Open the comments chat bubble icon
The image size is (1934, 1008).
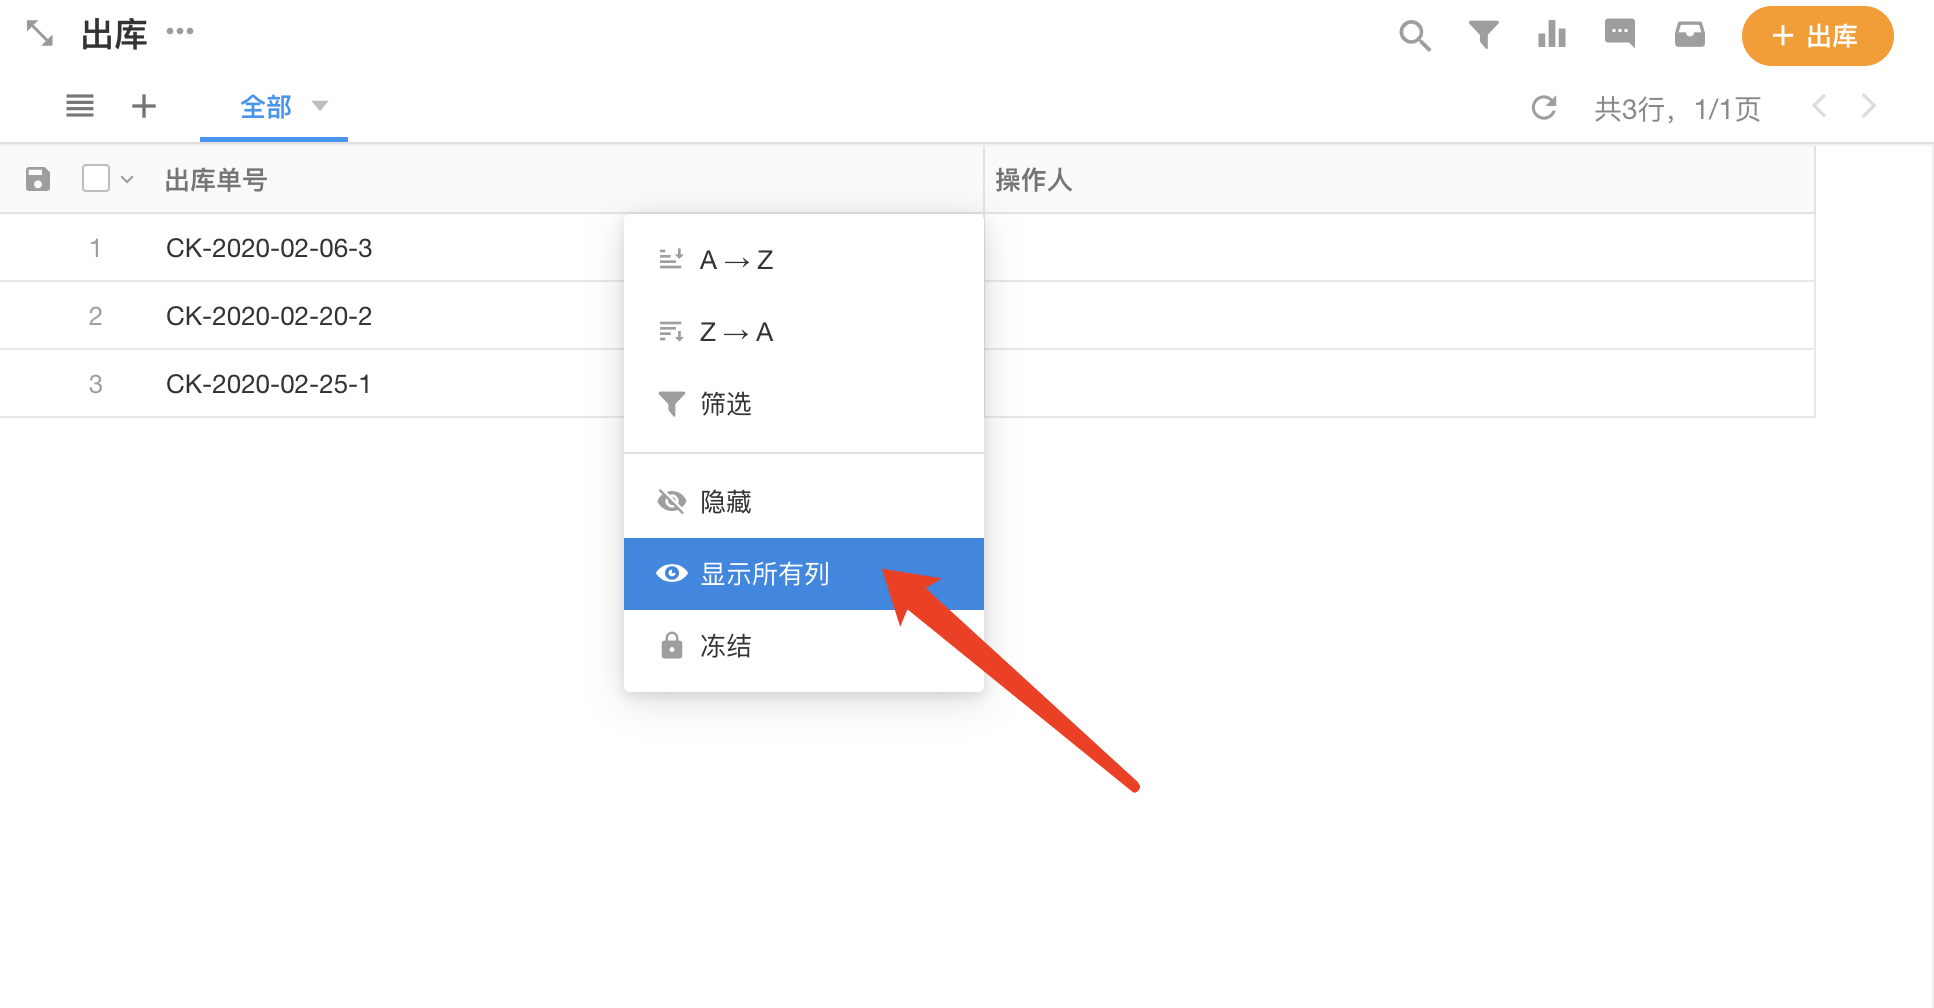tap(1620, 34)
